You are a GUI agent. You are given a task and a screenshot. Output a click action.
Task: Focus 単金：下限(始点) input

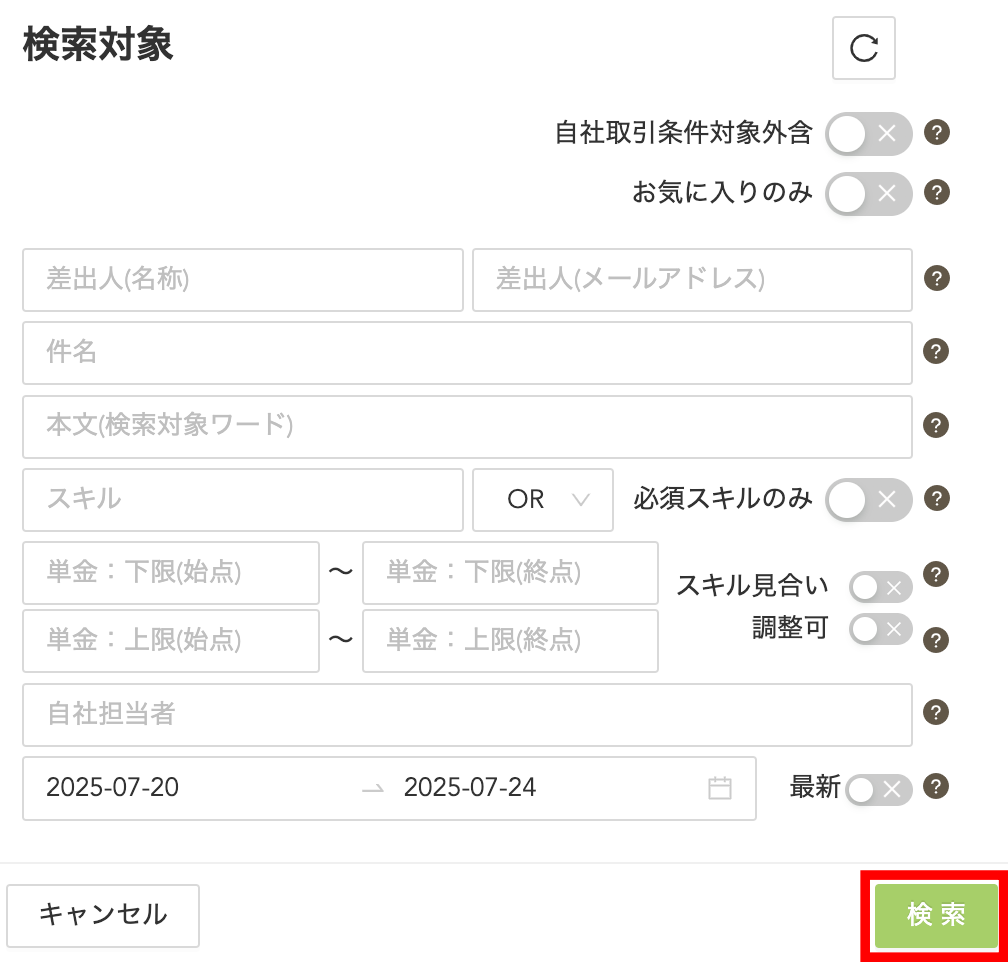171,572
